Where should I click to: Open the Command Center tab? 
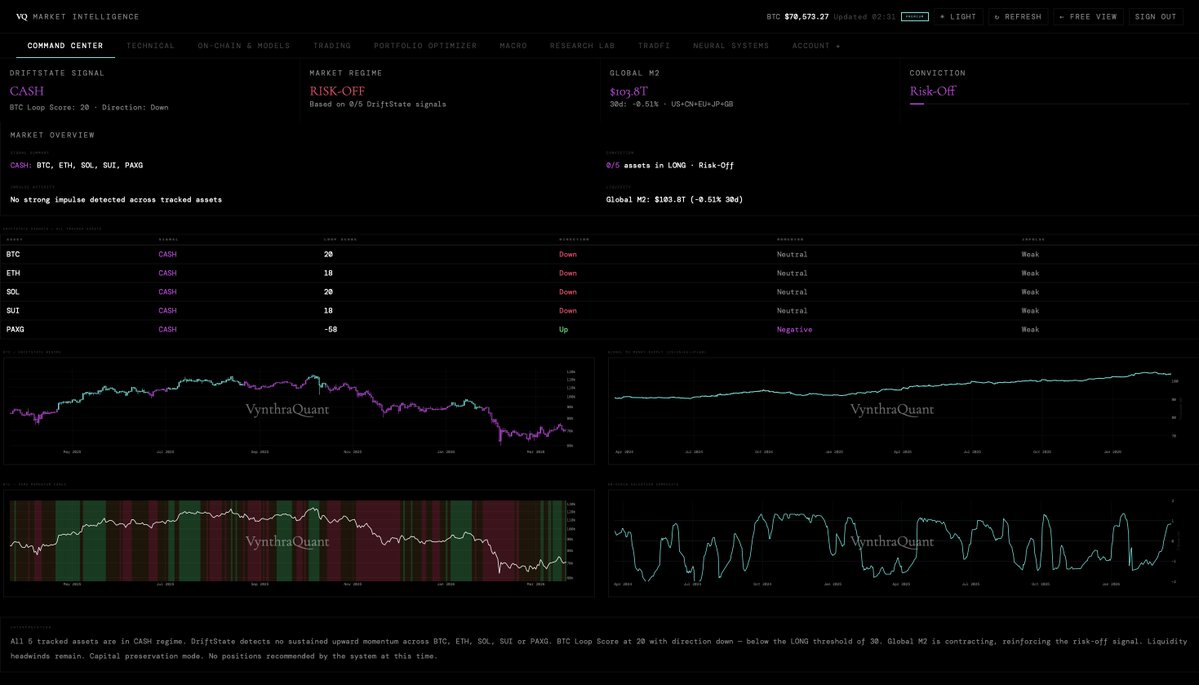65,46
